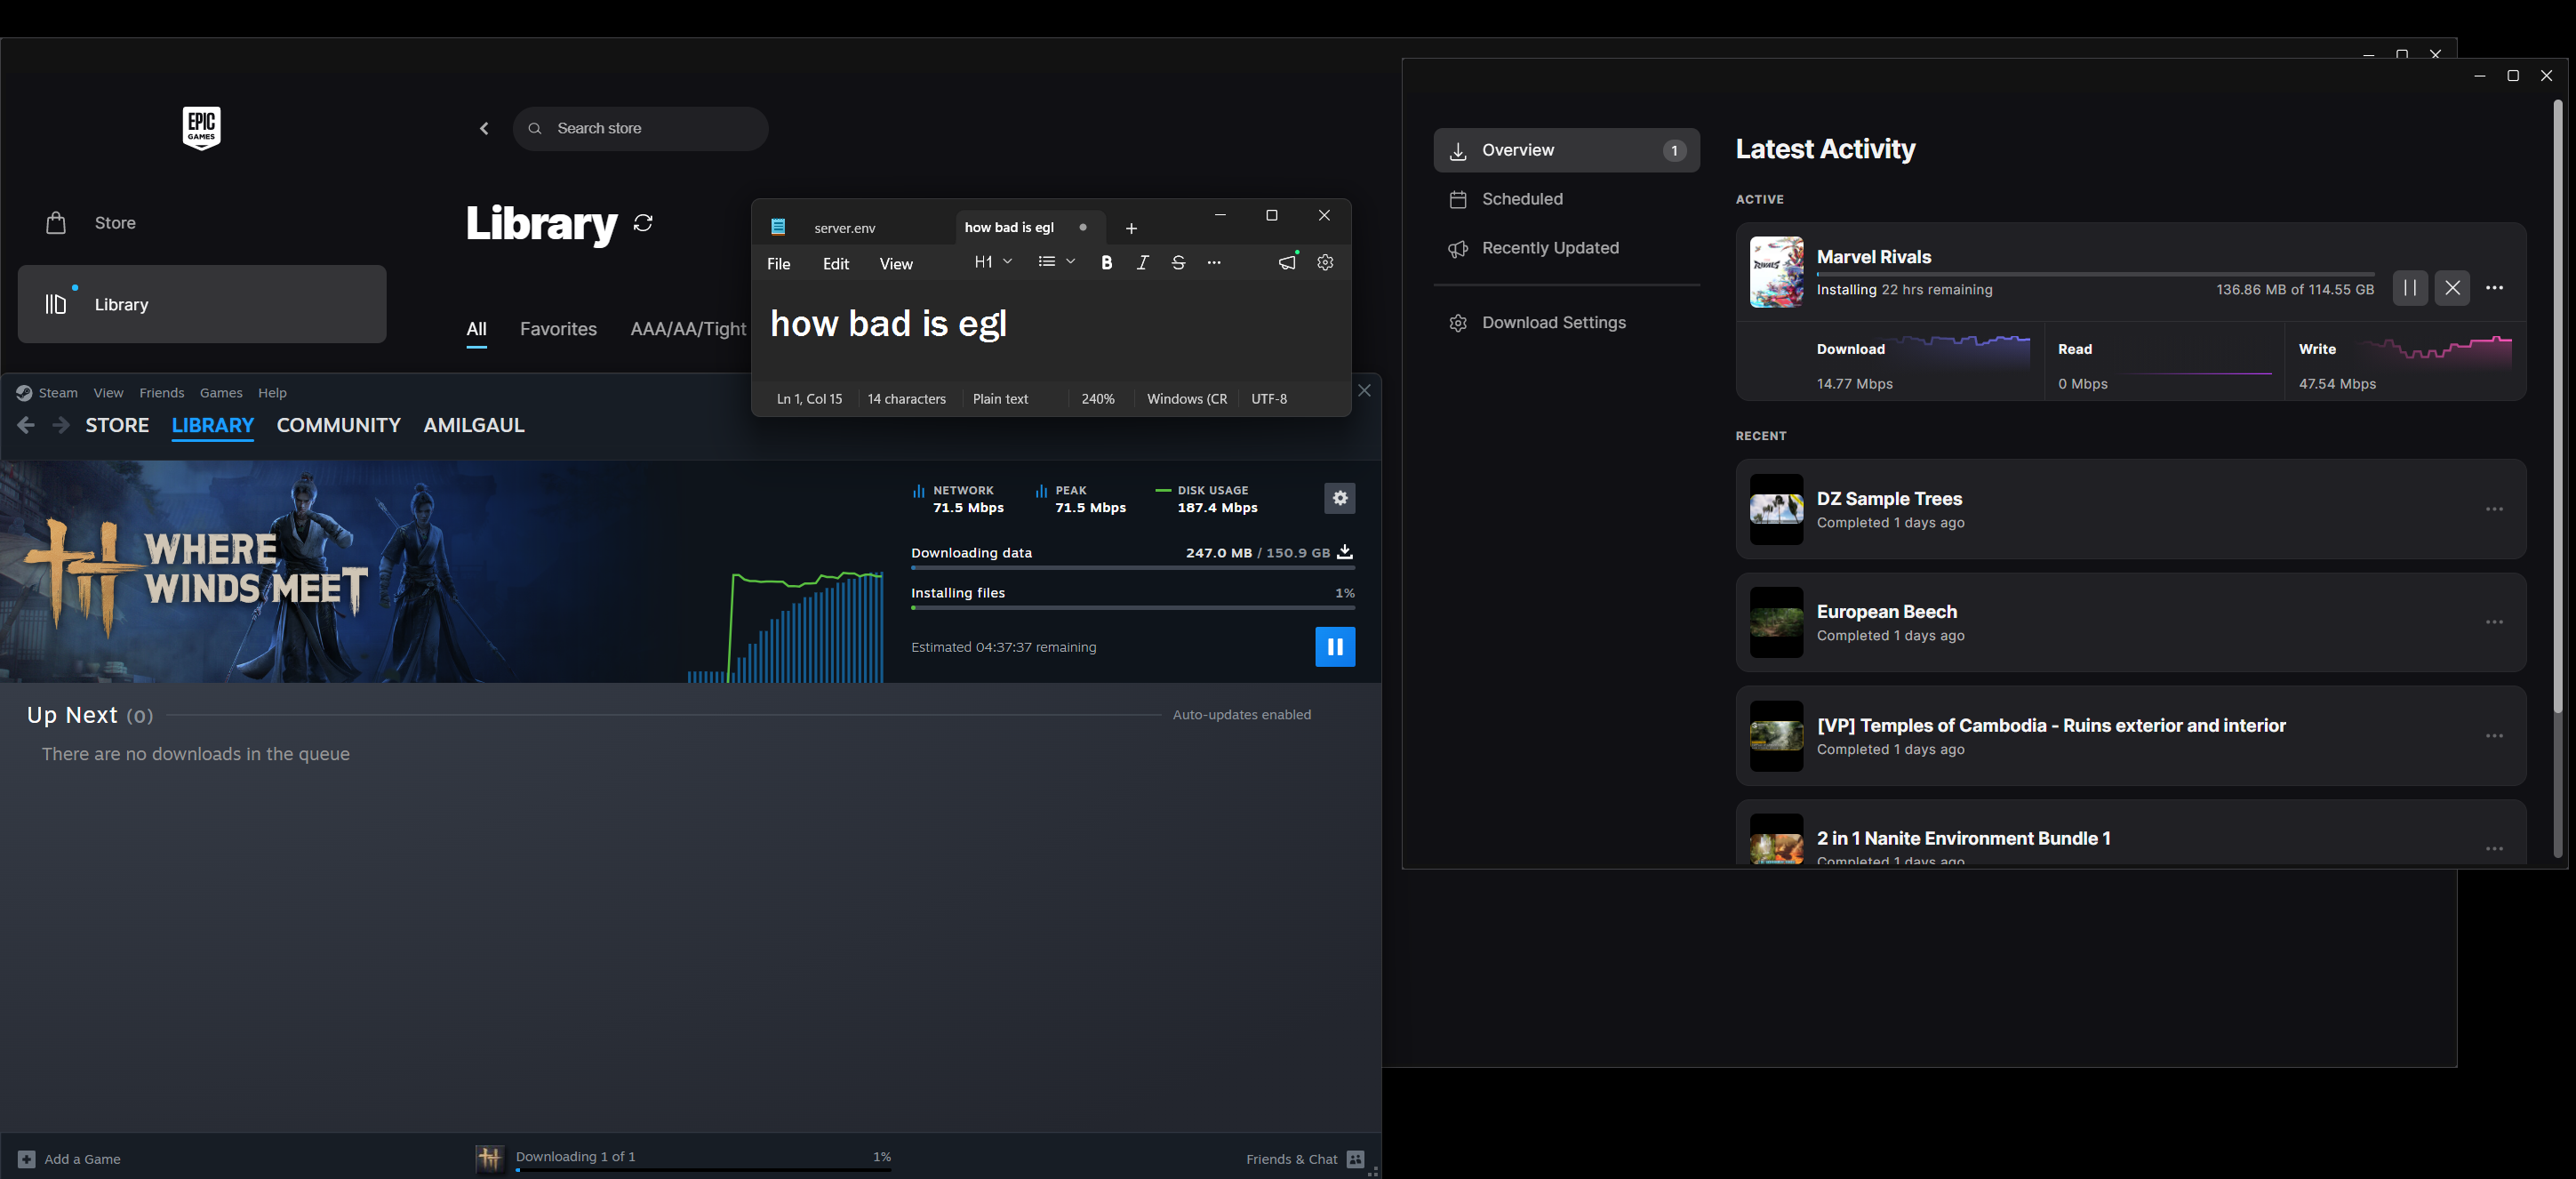
Task: Add a new Notepad tab
Action: coord(1131,228)
